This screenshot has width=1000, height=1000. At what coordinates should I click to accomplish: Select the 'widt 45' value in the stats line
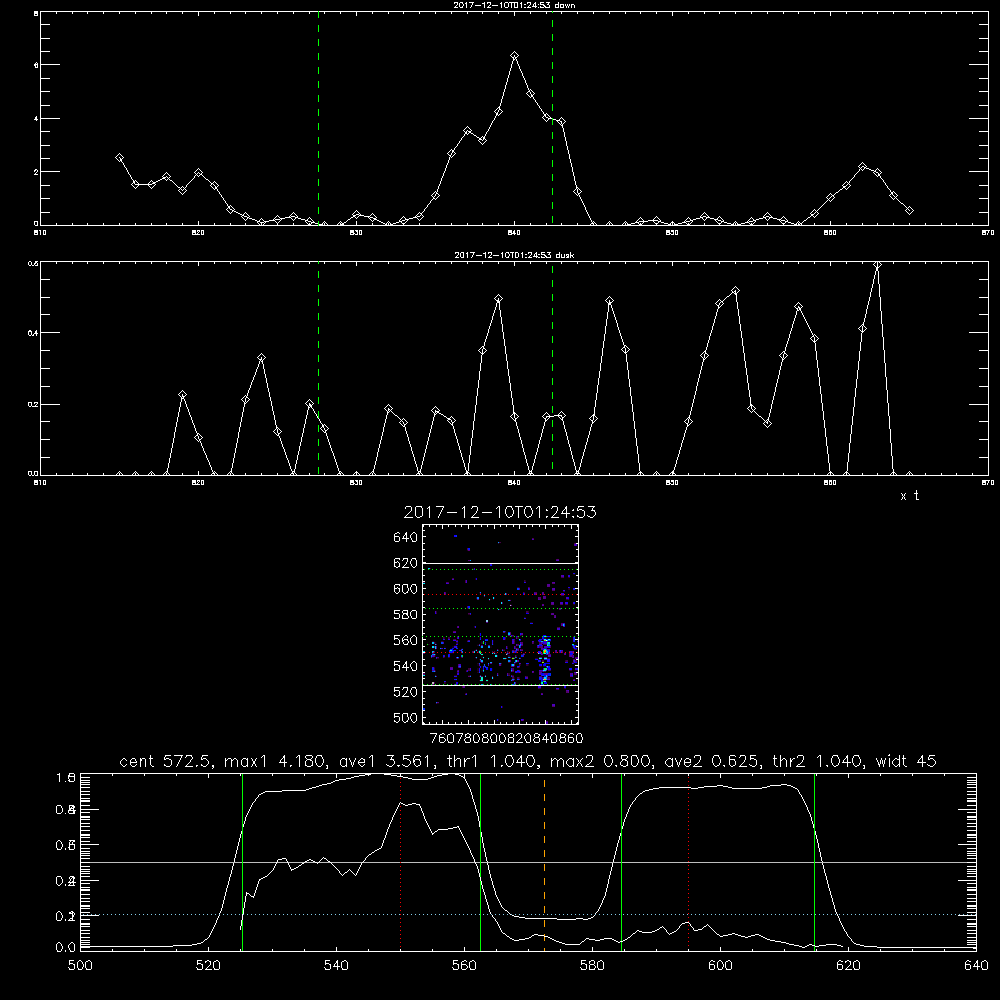[906, 761]
